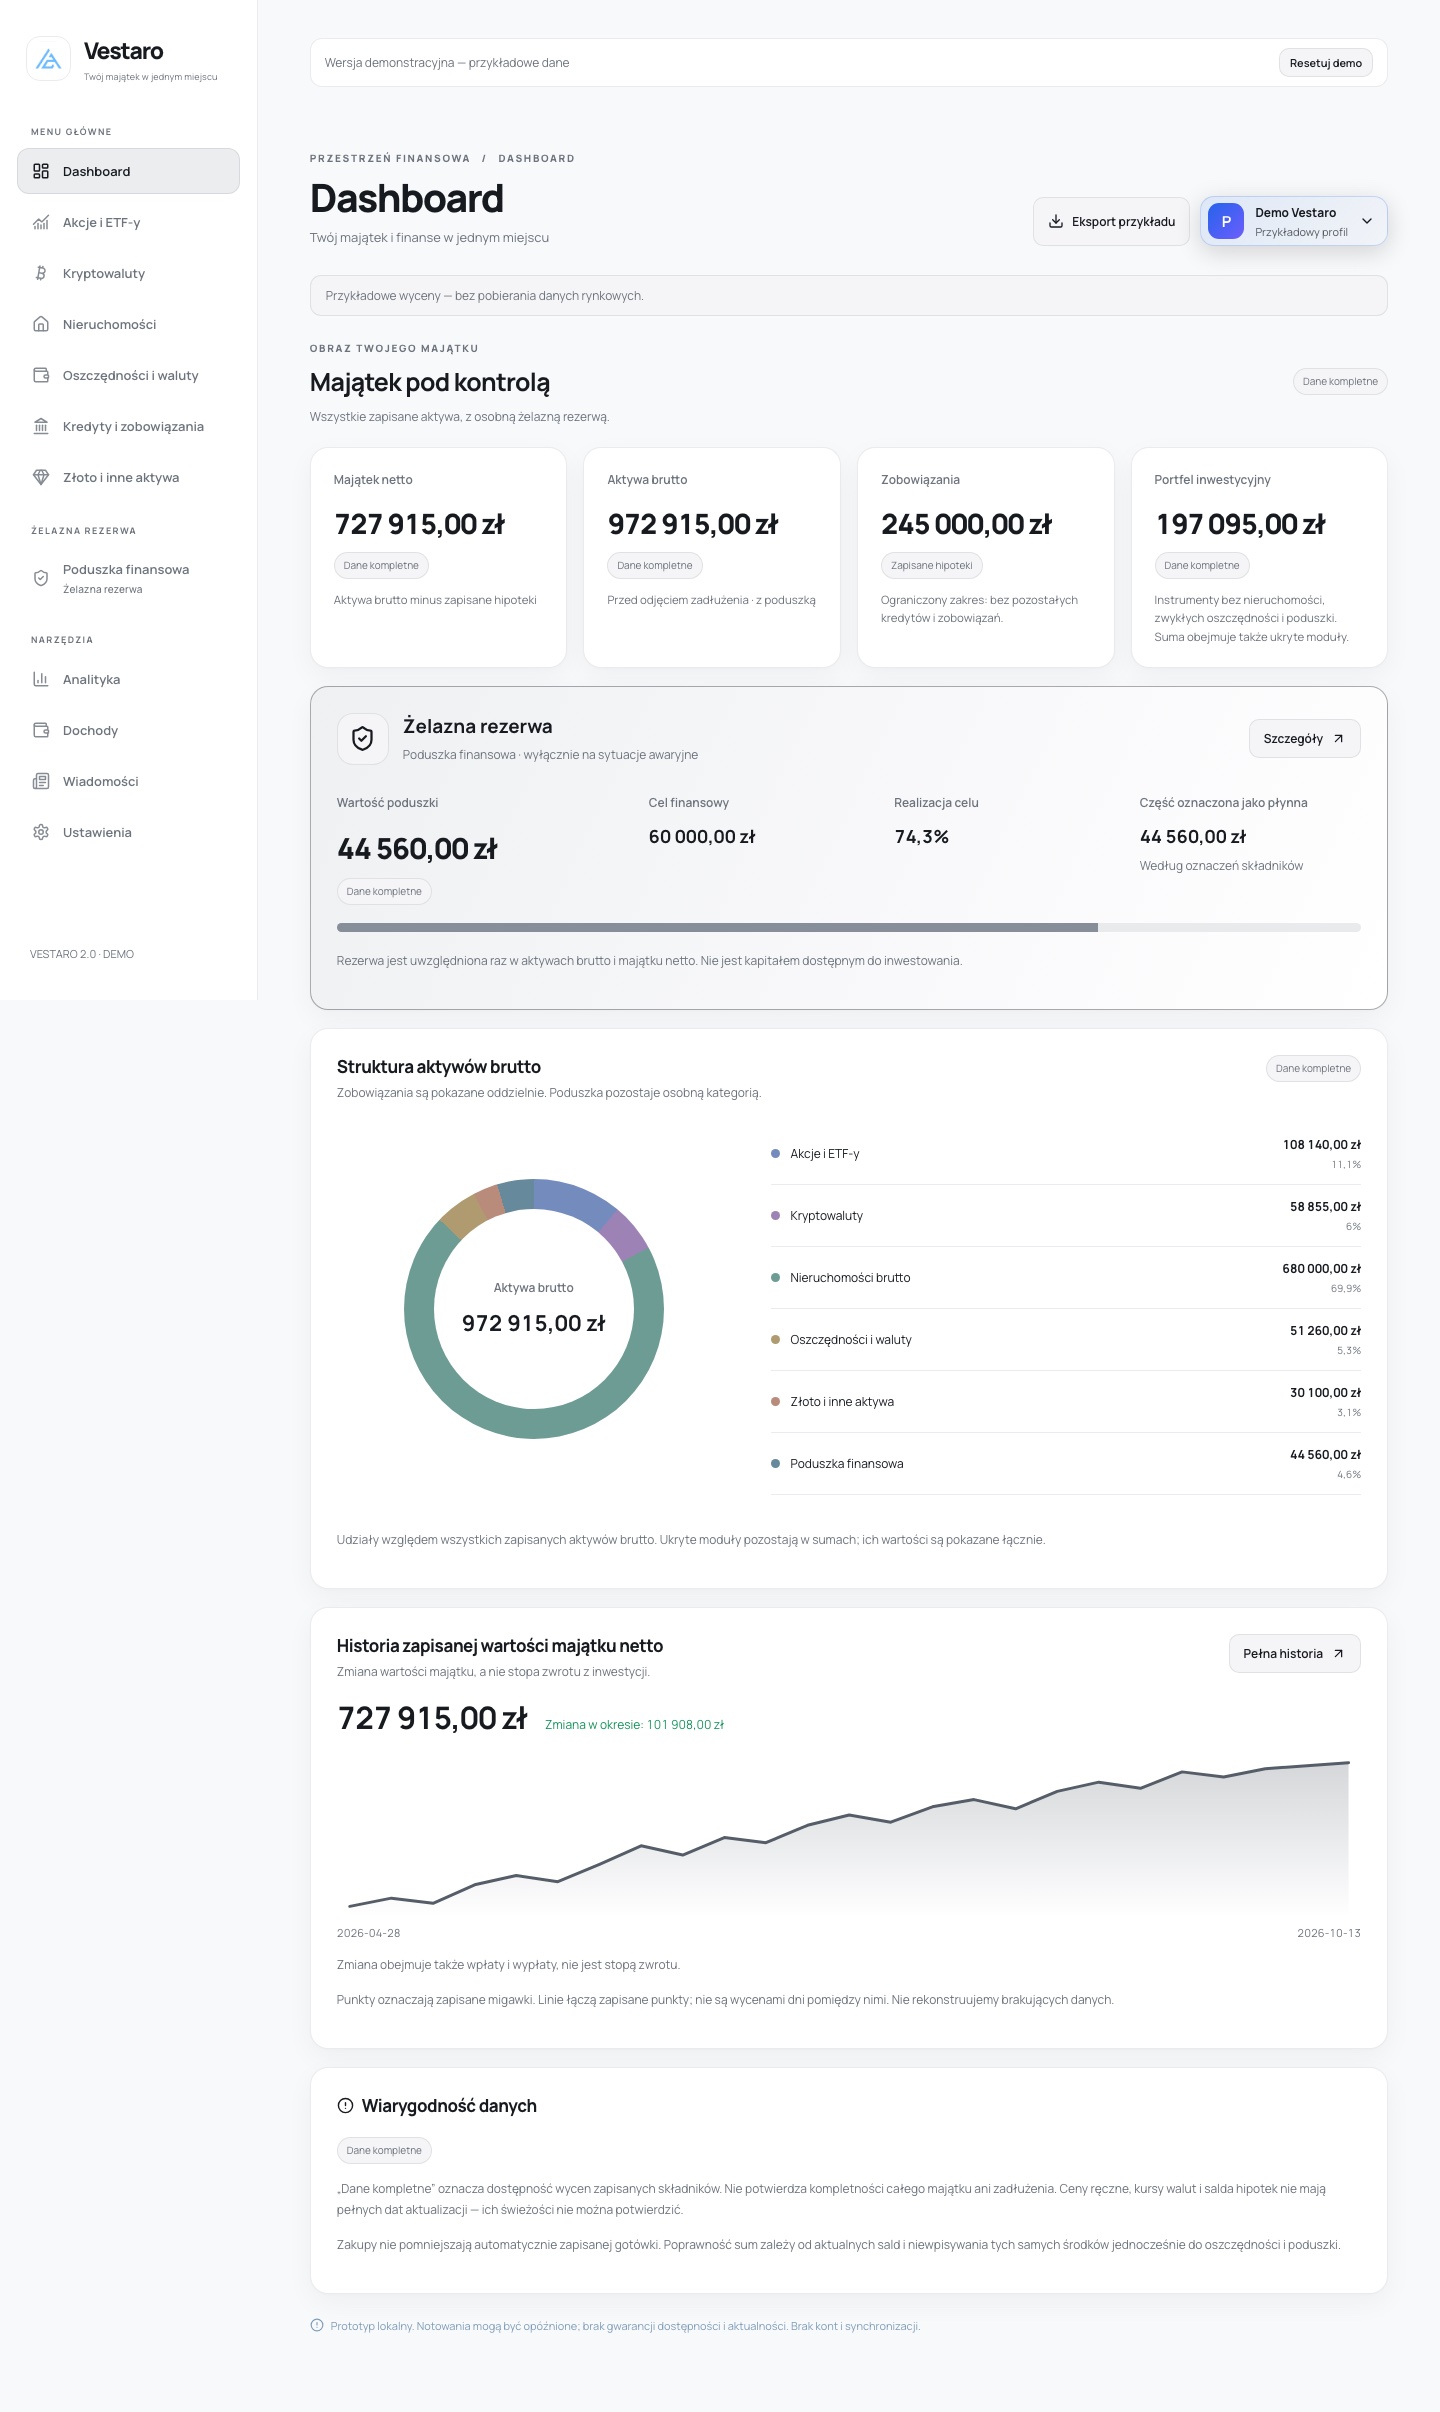
Task: Select Kredyty i zobowiązania in sidebar
Action: [x=128, y=426]
